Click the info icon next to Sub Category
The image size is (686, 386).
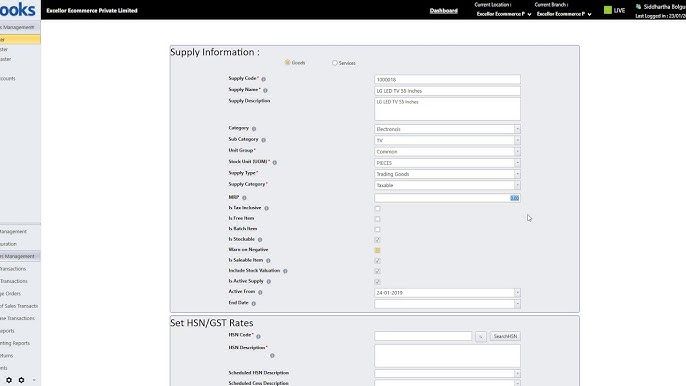(x=263, y=140)
